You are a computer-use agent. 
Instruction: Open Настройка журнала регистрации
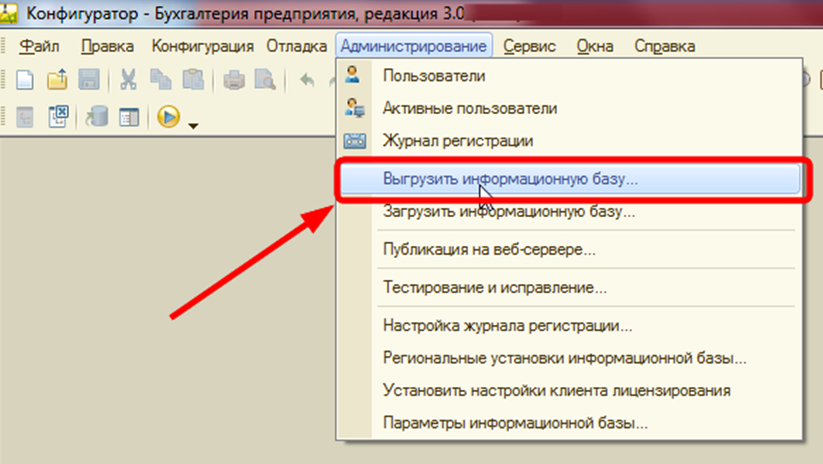tap(569, 325)
